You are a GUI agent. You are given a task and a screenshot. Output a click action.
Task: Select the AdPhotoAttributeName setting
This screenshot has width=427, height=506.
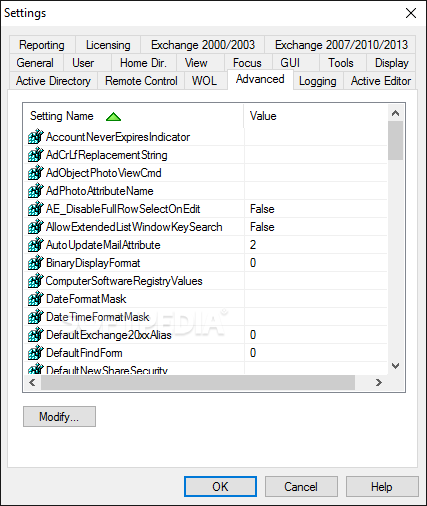[x=206, y=191]
